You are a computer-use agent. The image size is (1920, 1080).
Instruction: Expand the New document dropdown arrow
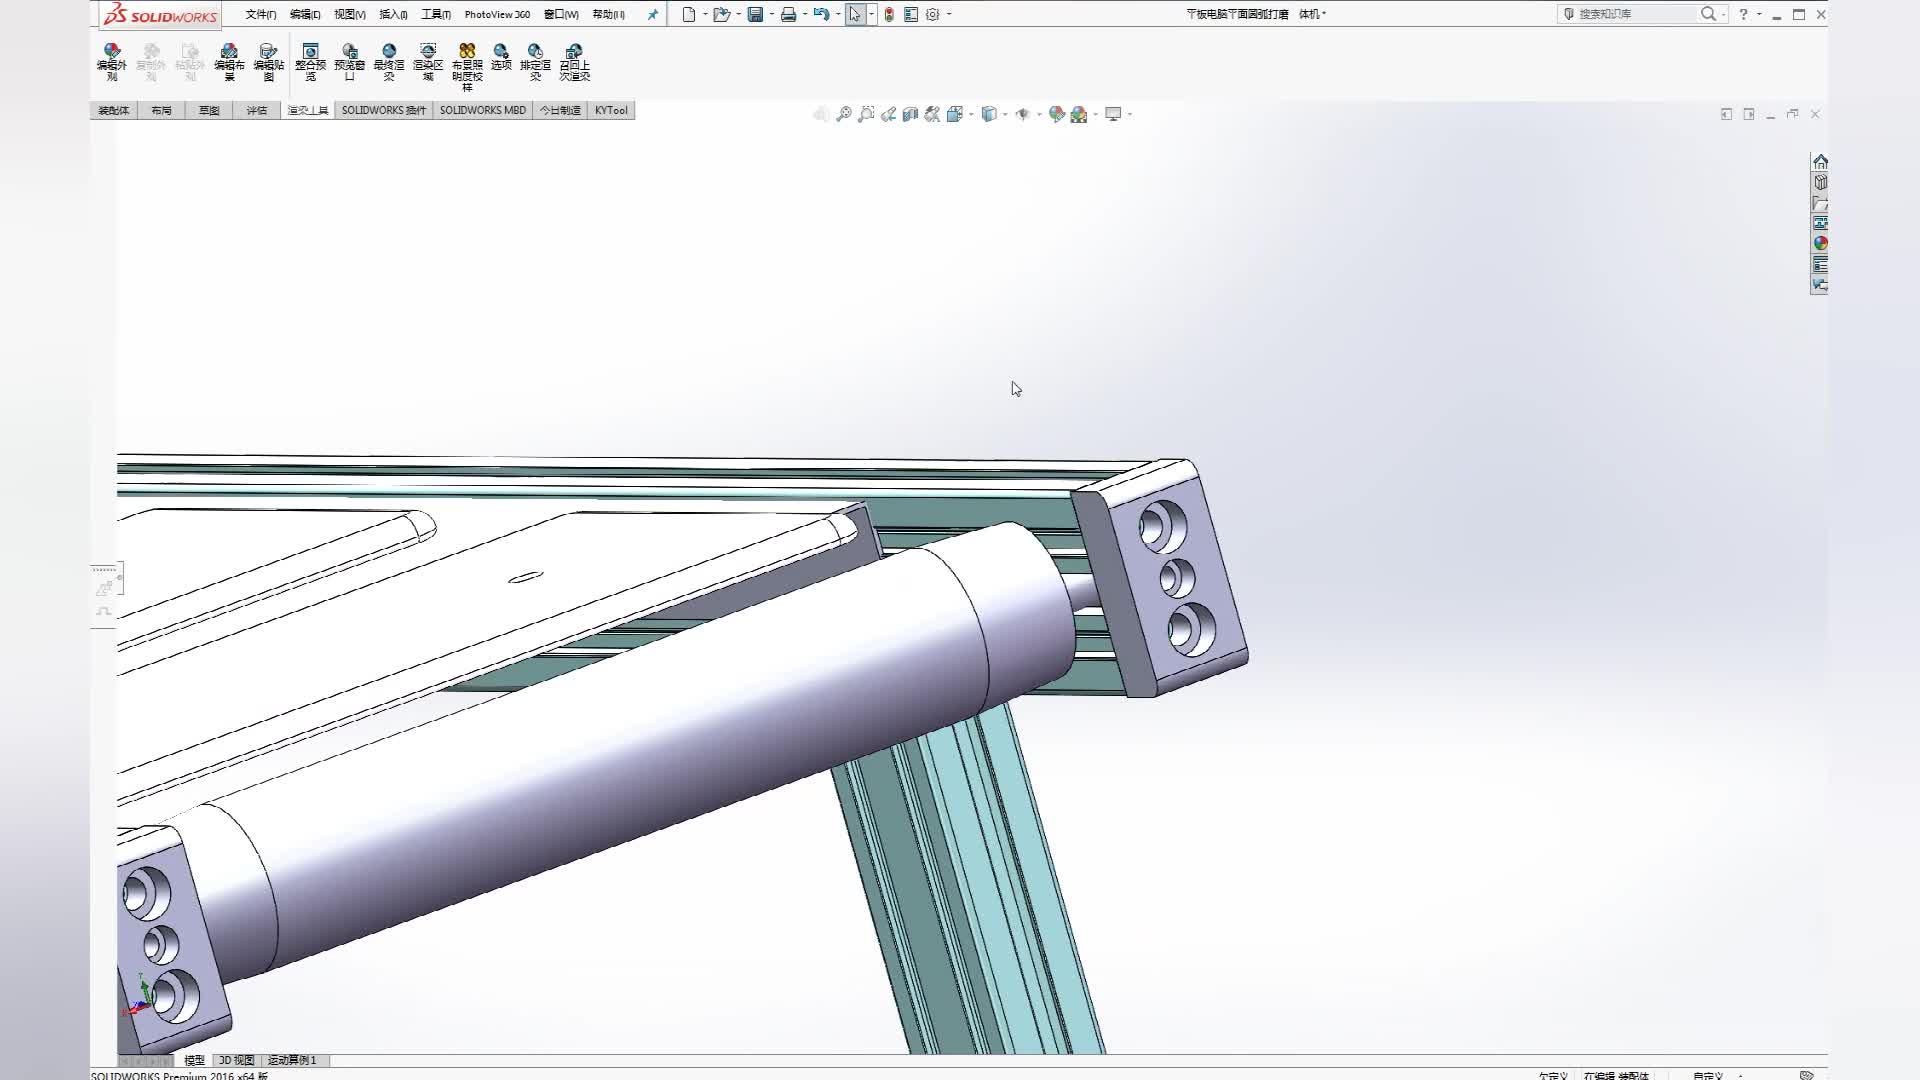(704, 14)
